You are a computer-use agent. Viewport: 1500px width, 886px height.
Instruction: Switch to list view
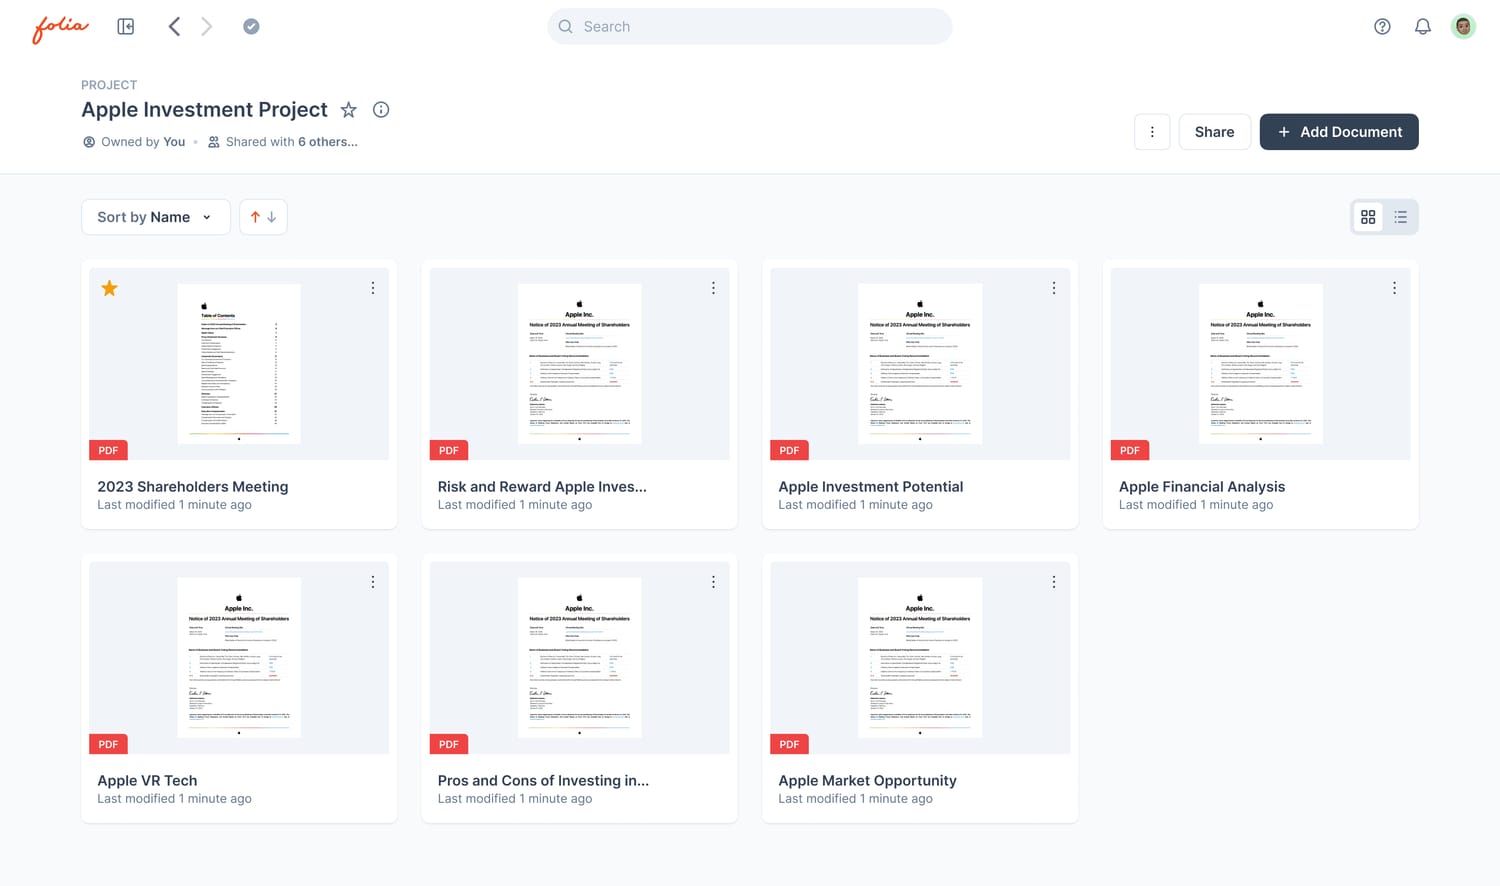(1401, 217)
